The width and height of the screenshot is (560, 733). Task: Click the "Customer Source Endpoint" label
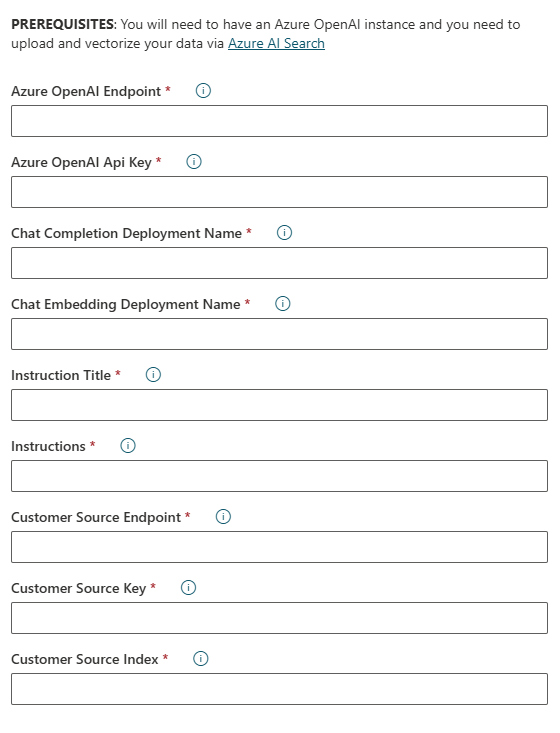(x=96, y=517)
